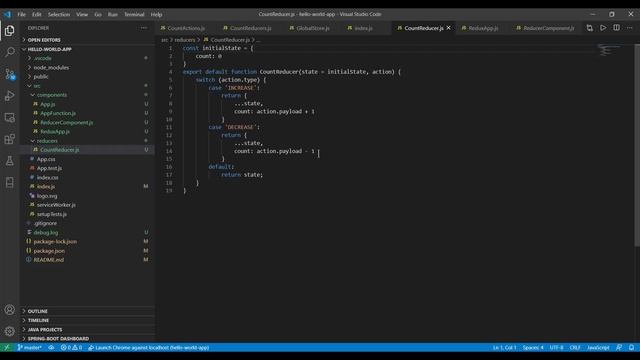The width and height of the screenshot is (640, 360).
Task: Open editor More Actions ellipsis
Action: tap(630, 28)
